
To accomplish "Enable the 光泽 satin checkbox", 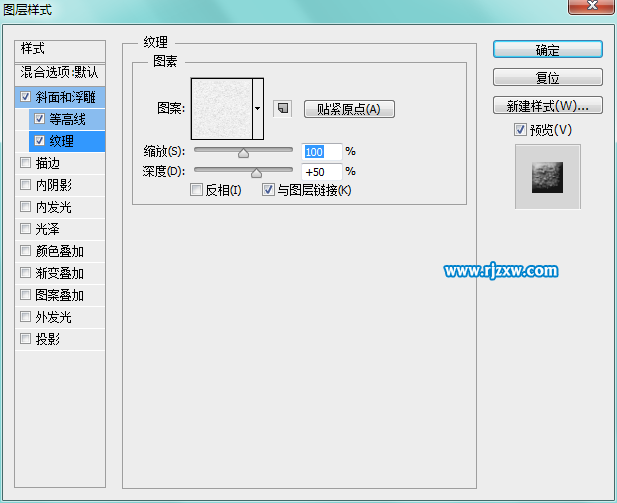I will [x=26, y=229].
